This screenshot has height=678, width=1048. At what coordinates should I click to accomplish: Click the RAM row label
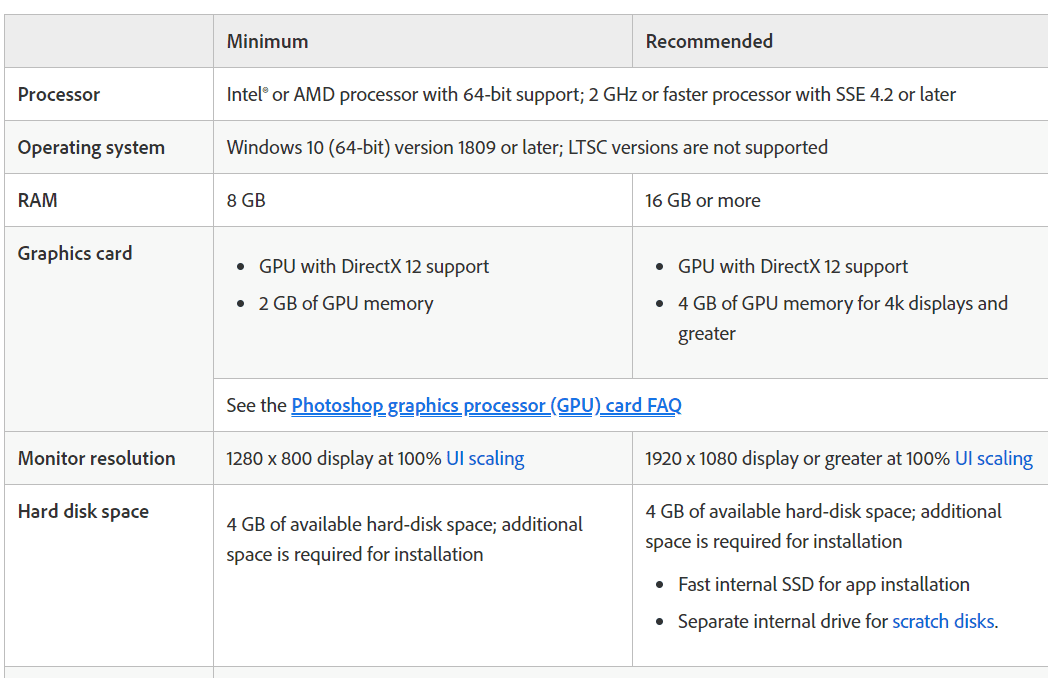coord(37,200)
